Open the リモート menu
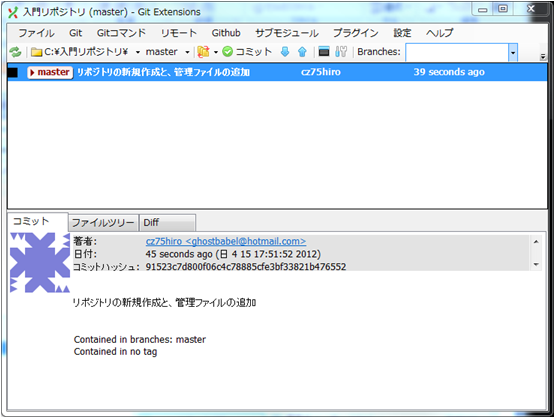Viewport: 555px width, 418px height. point(179,33)
